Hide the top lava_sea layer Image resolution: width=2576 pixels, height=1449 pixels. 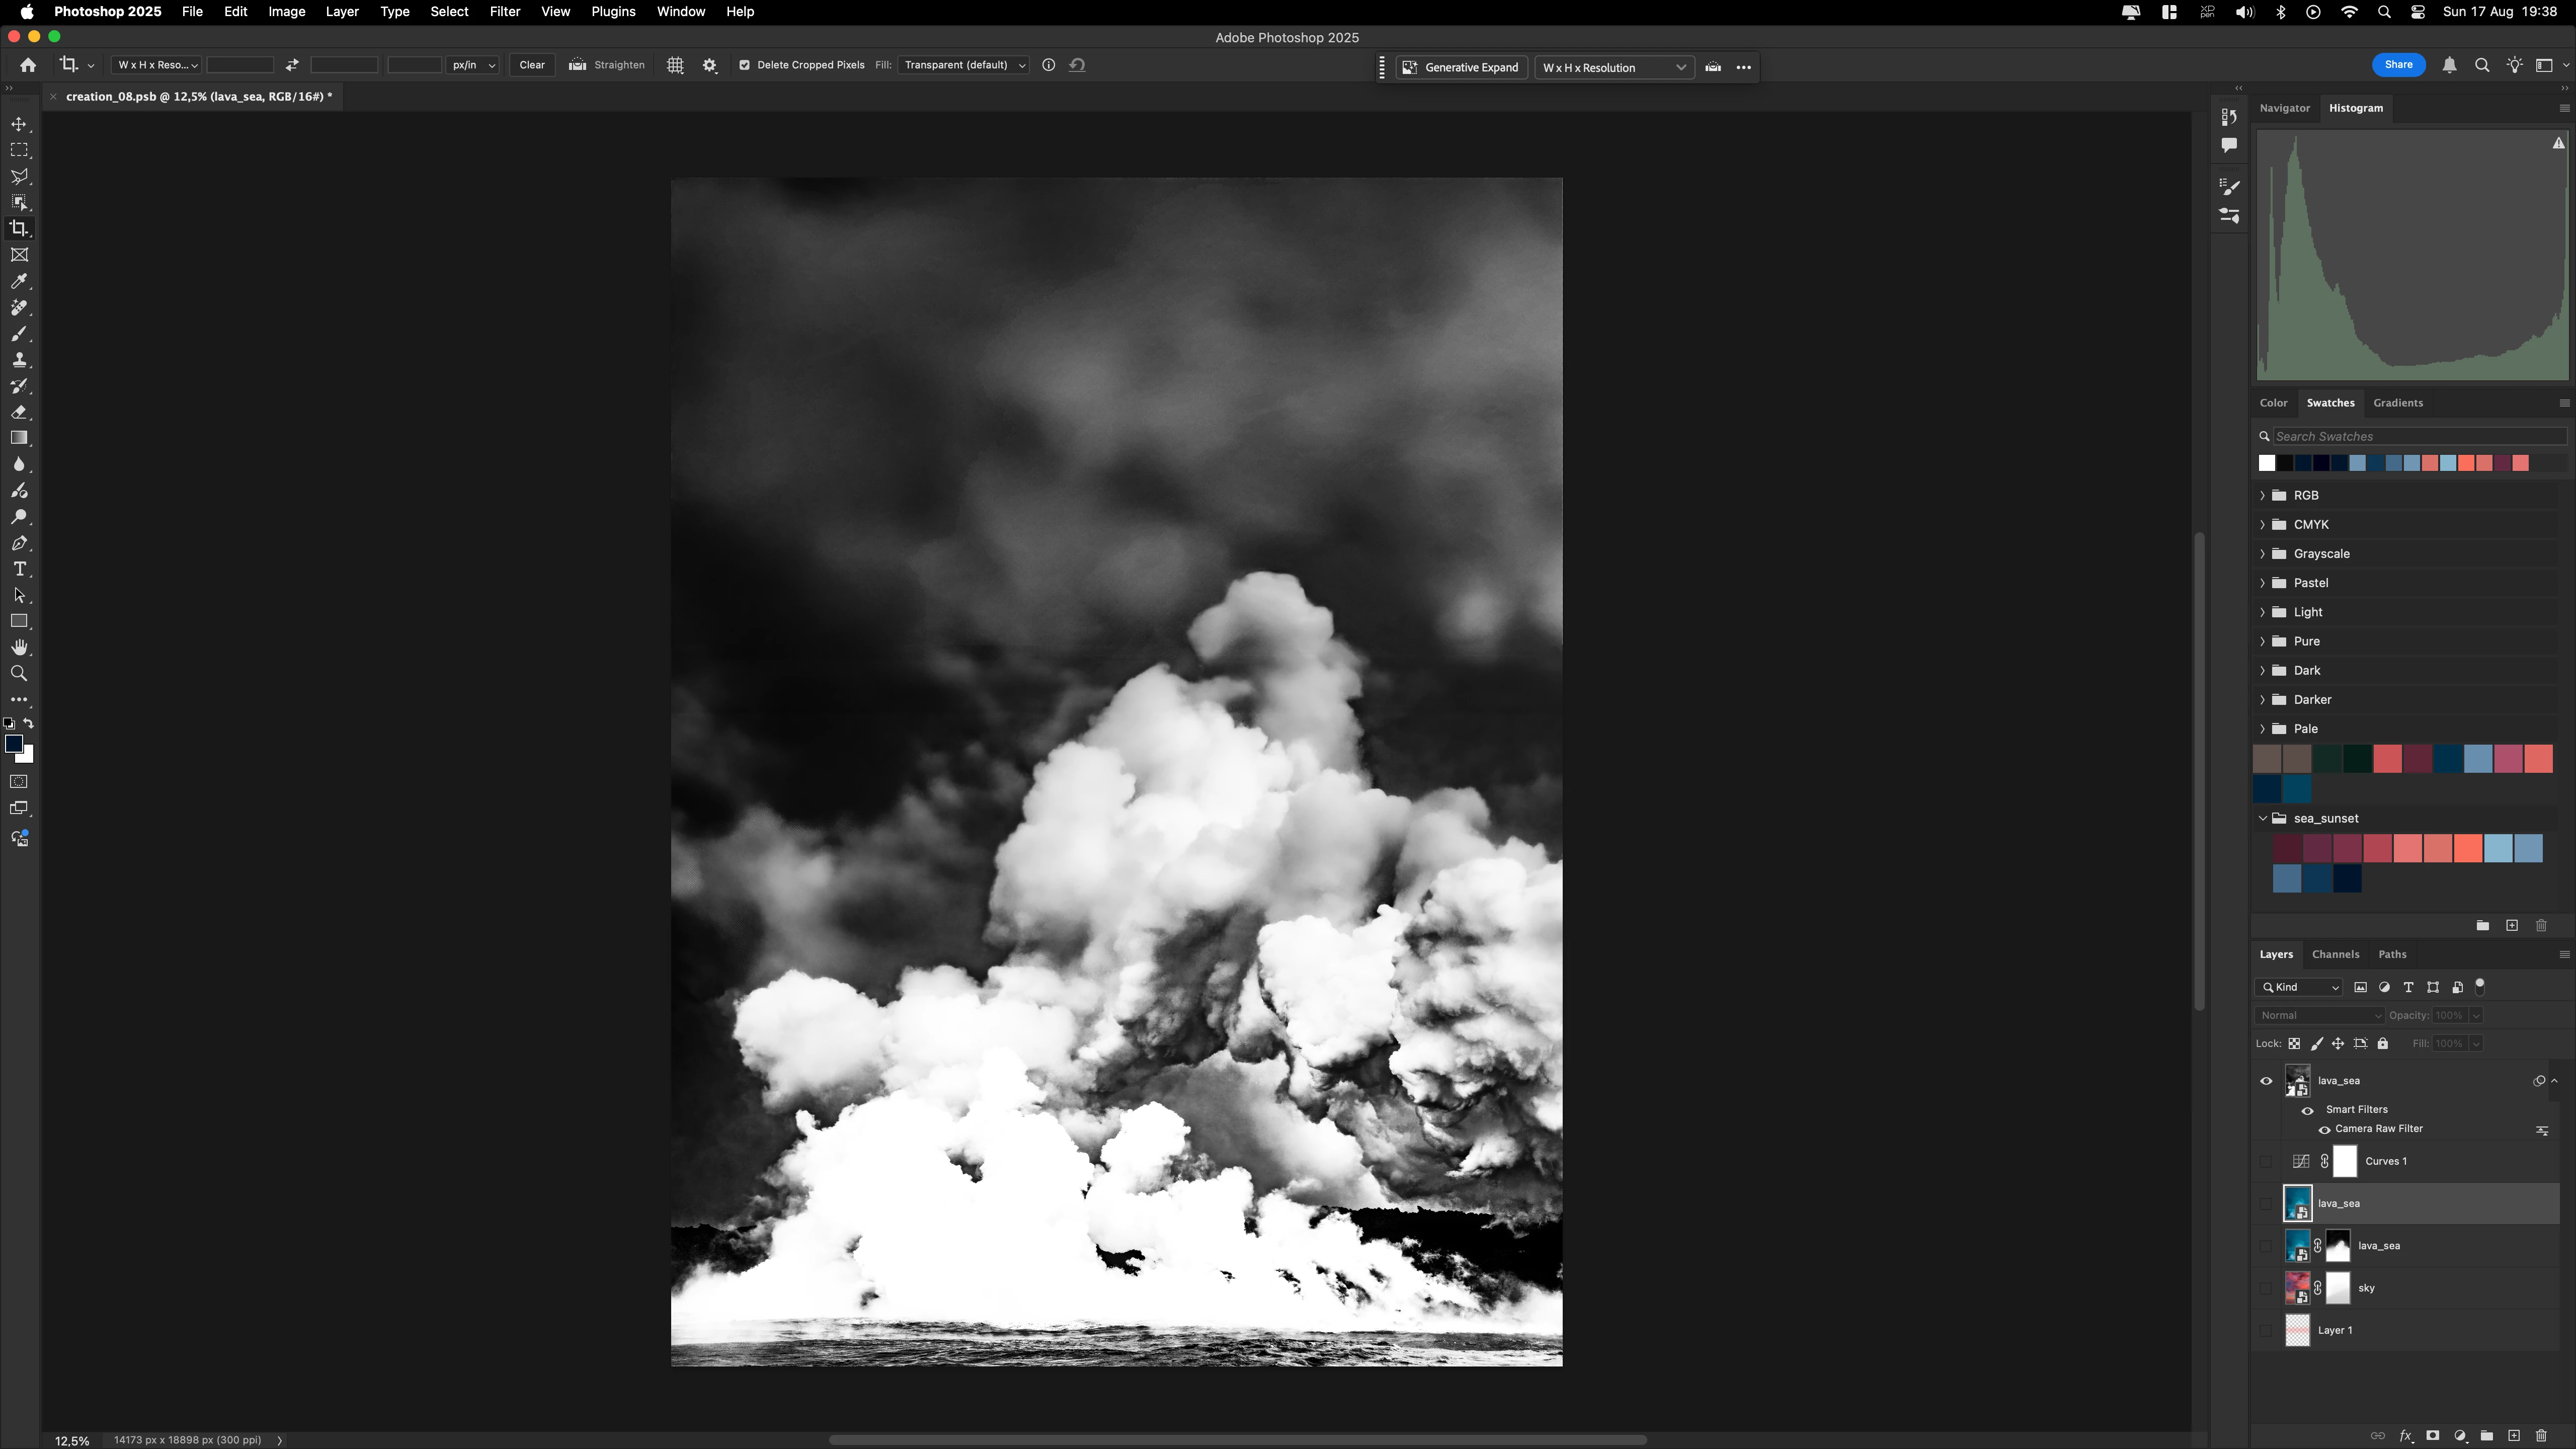(x=2266, y=1081)
